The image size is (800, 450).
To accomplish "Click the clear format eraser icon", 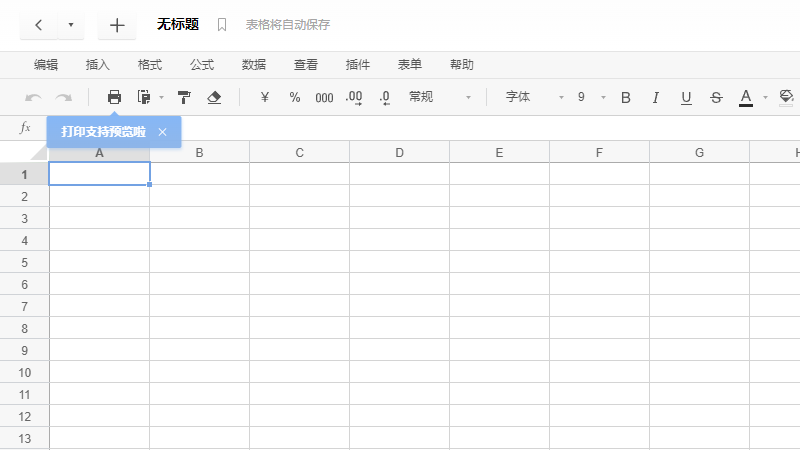I will click(x=213, y=97).
